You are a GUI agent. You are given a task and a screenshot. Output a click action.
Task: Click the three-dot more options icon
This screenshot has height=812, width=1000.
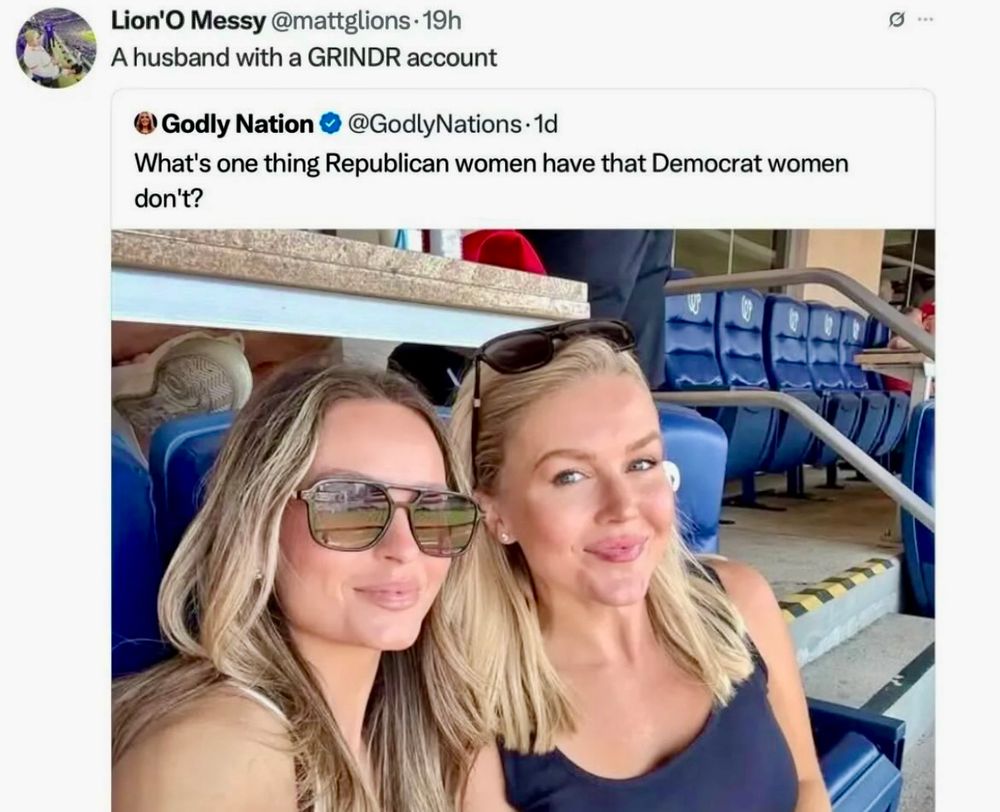[x=925, y=20]
